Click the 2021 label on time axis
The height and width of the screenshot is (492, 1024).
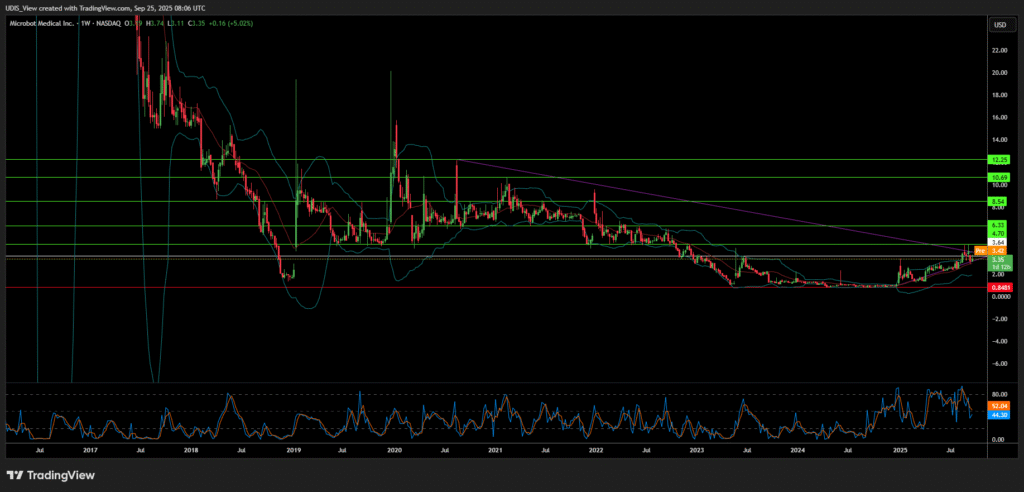pyautogui.click(x=495, y=451)
